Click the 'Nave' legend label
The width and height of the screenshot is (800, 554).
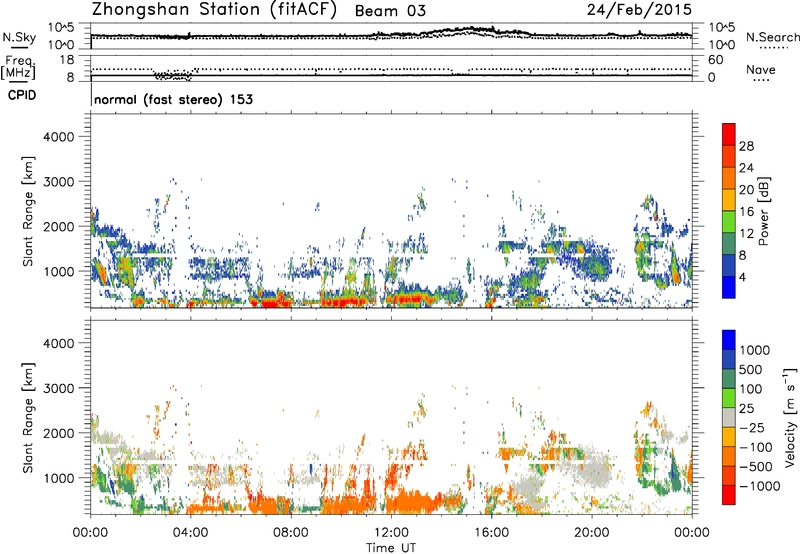click(x=760, y=69)
